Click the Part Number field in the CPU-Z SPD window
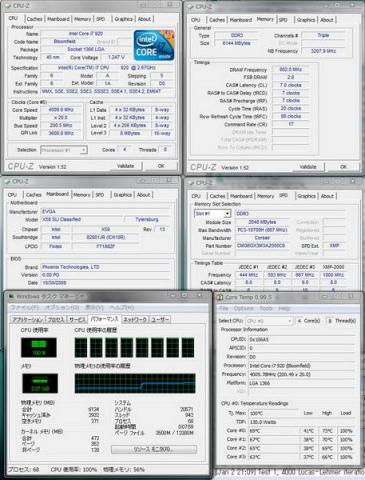 coord(262,246)
